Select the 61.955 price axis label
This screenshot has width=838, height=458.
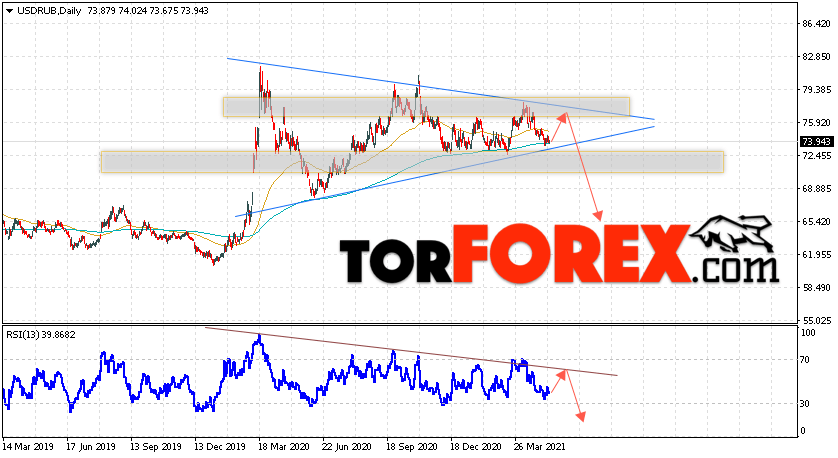click(x=817, y=255)
